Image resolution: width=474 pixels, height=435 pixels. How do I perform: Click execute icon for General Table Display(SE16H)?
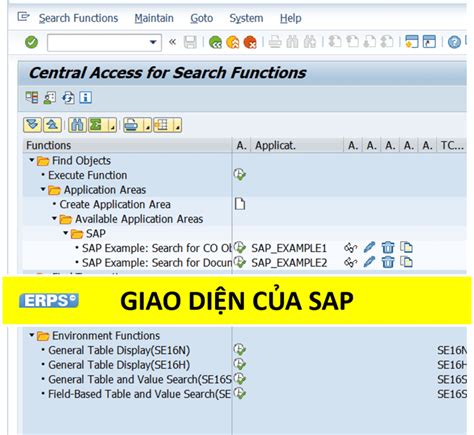(x=240, y=364)
